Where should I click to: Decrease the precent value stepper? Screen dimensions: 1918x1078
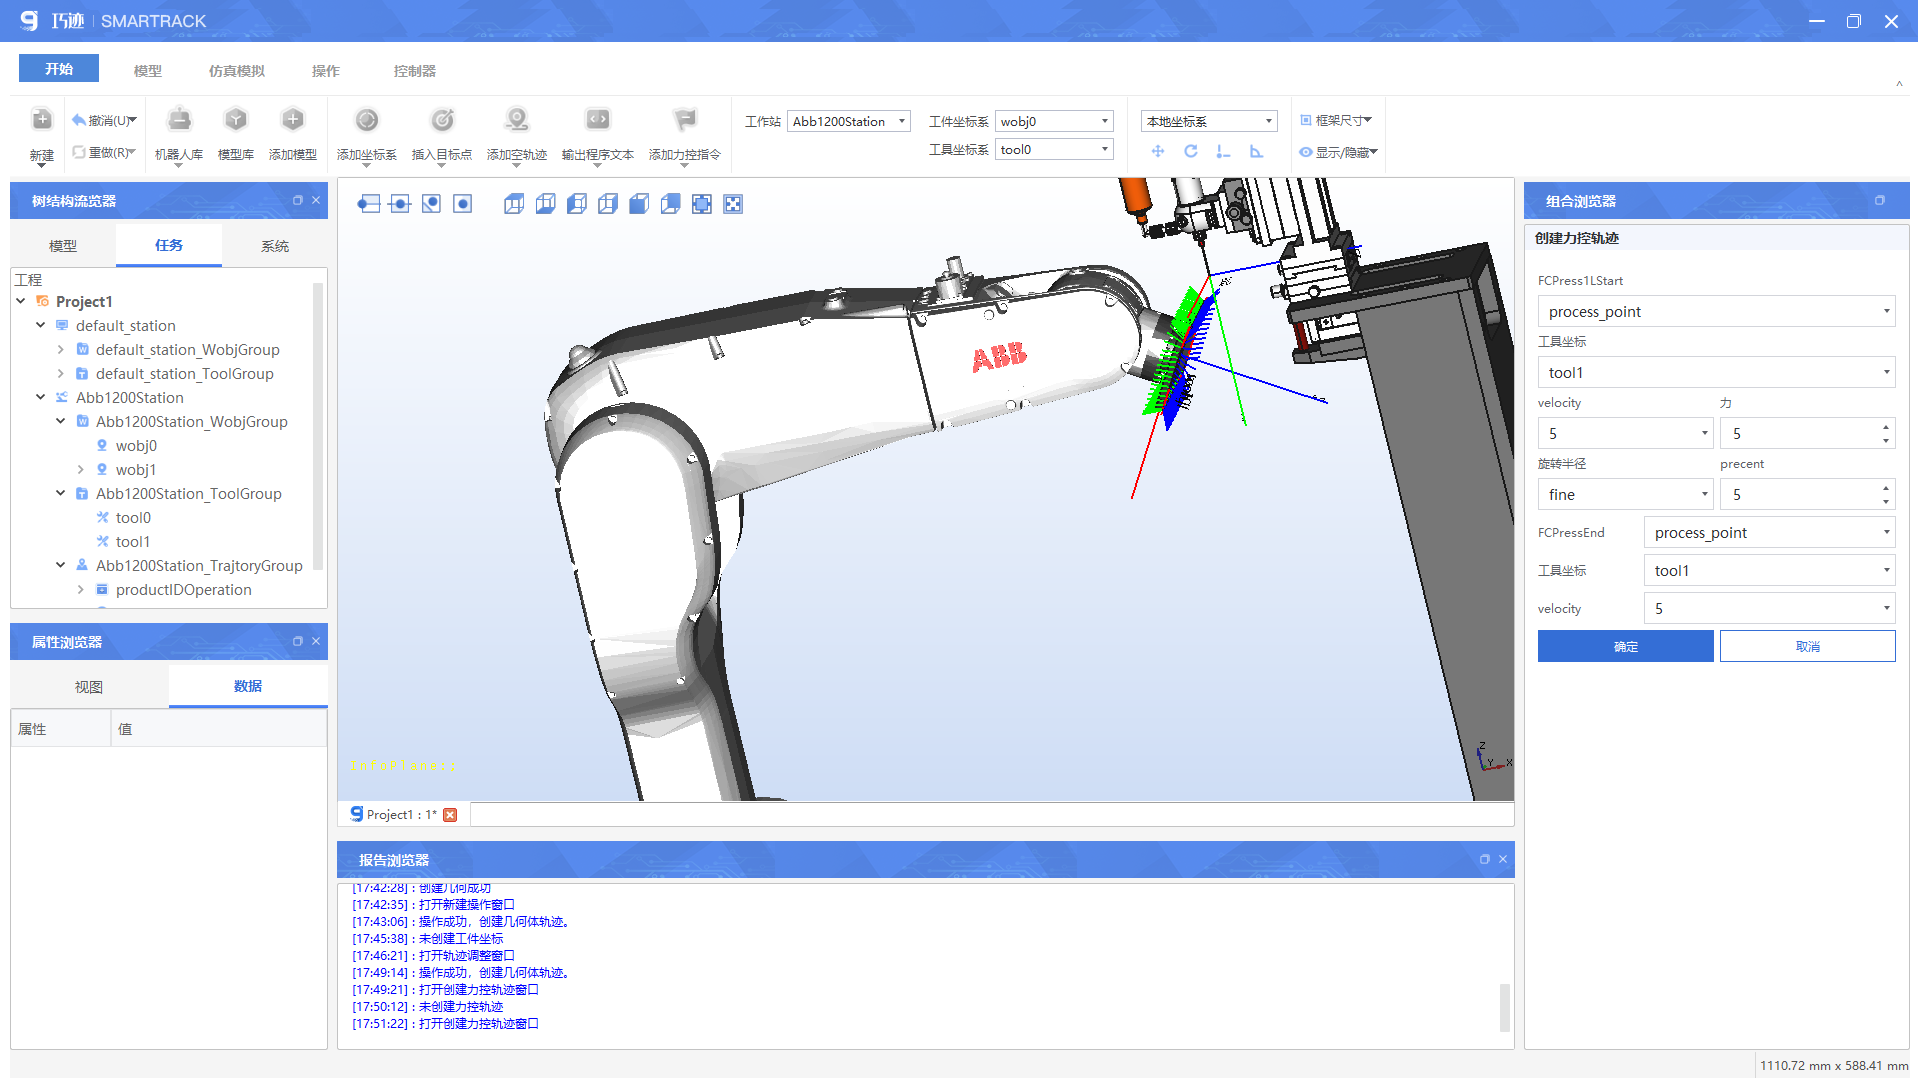click(x=1886, y=501)
